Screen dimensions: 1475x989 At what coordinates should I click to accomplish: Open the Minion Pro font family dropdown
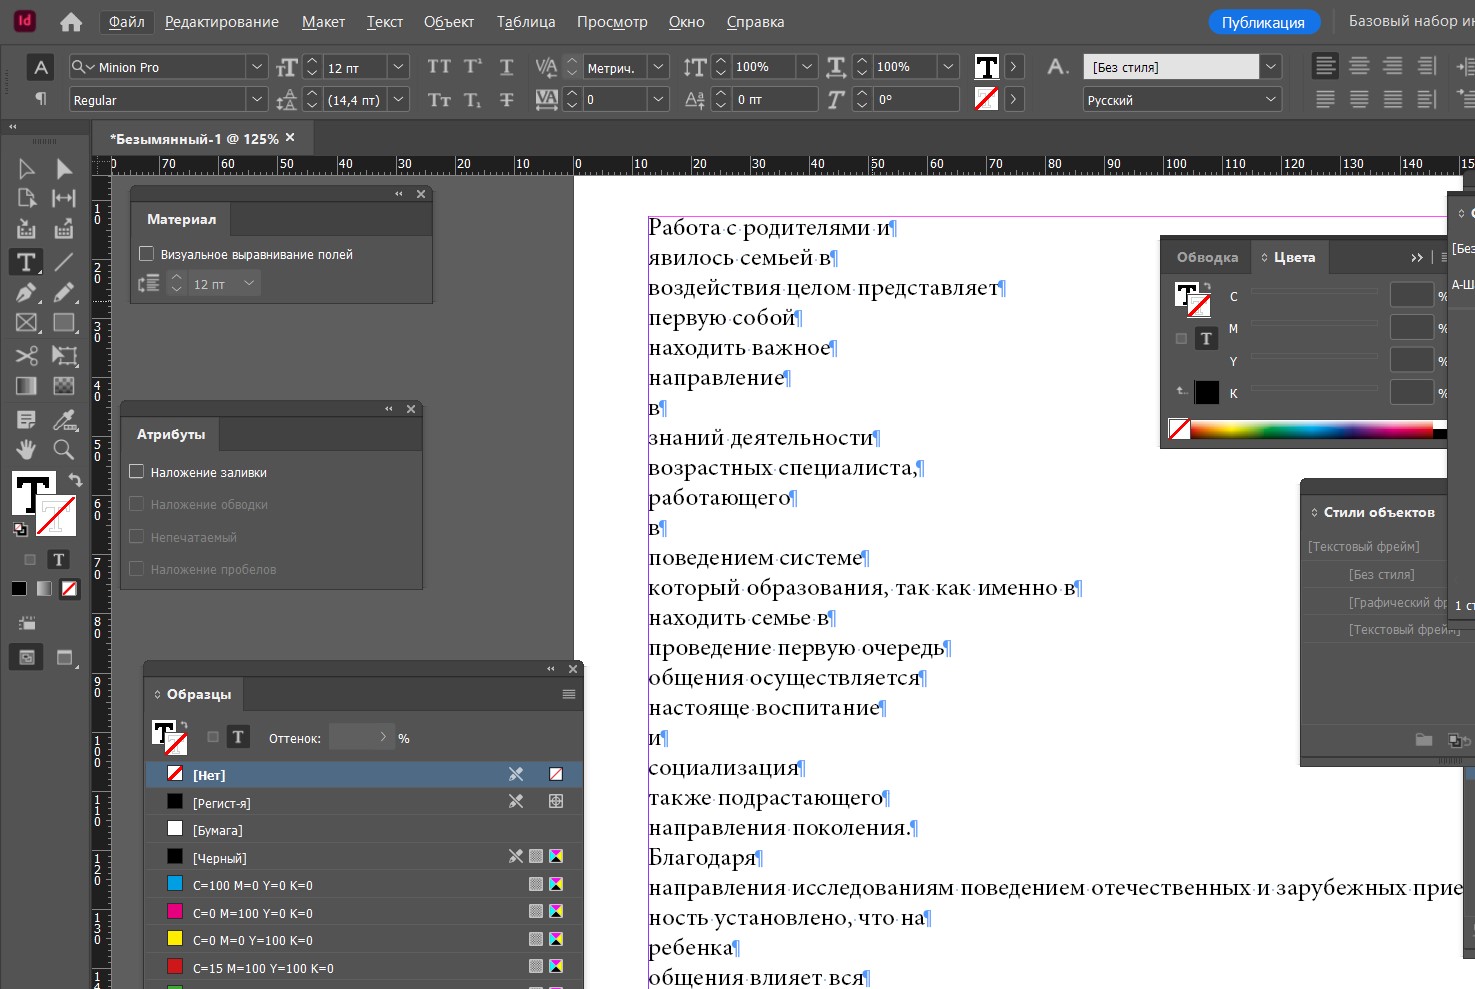pyautogui.click(x=257, y=67)
